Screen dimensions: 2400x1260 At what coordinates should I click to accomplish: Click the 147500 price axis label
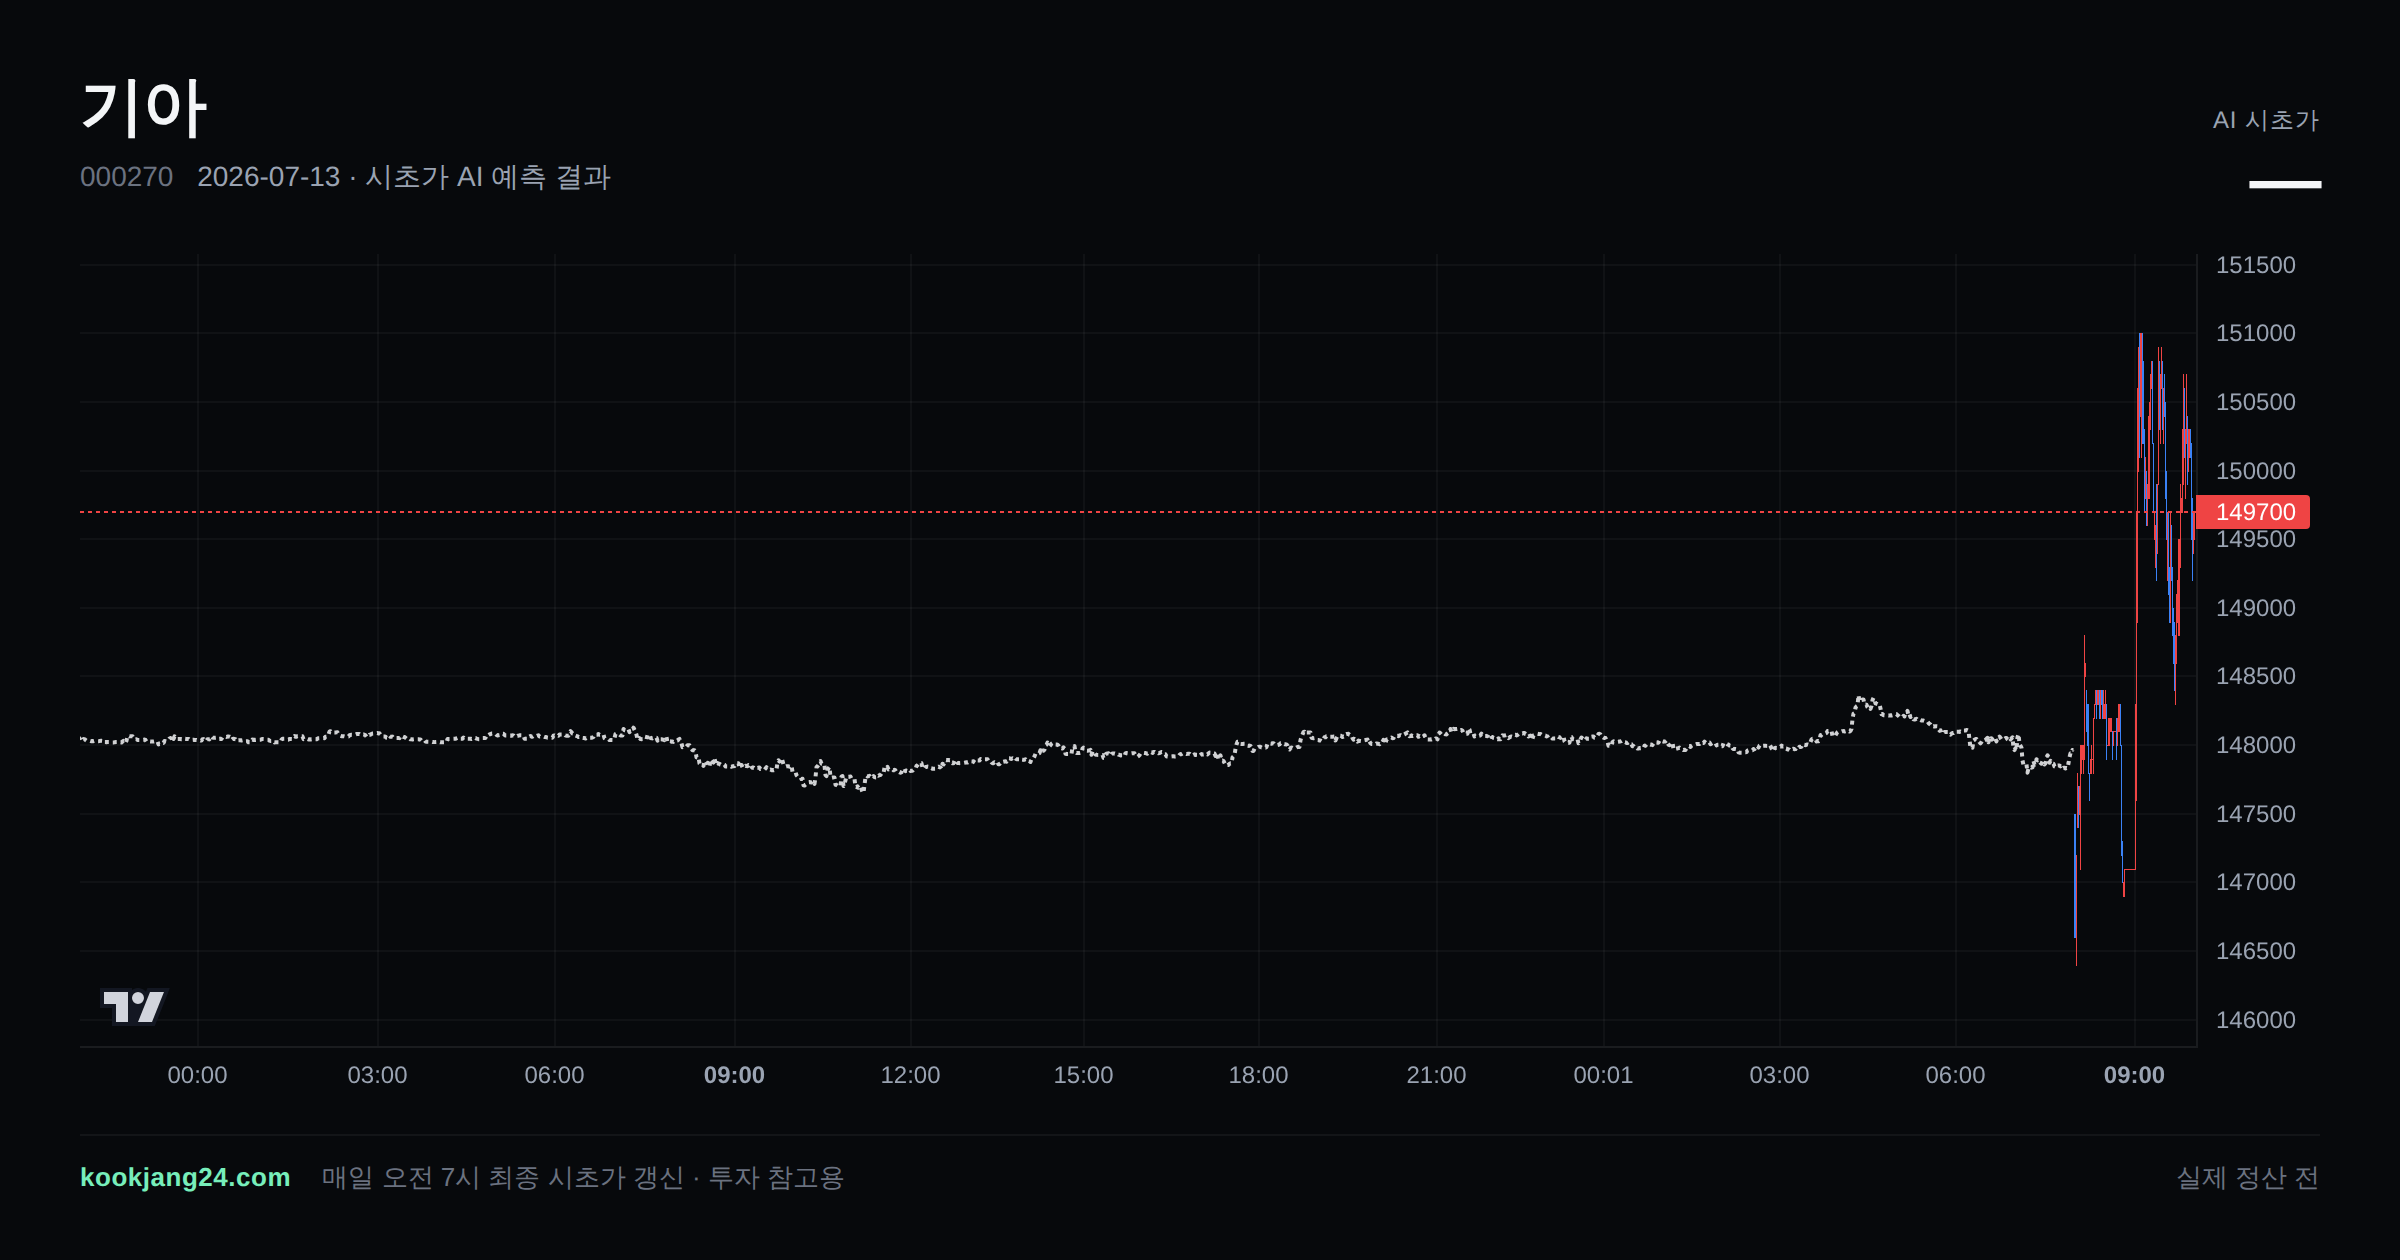point(2255,814)
